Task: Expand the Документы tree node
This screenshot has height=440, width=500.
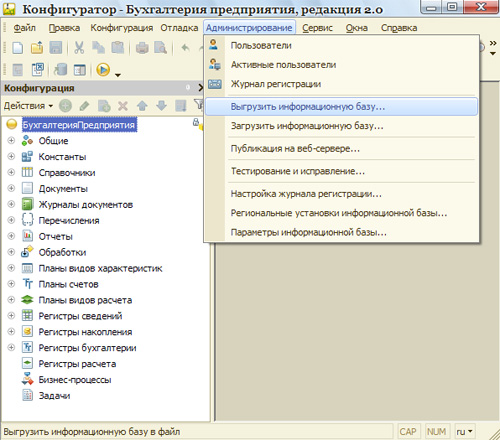Action: [x=11, y=188]
